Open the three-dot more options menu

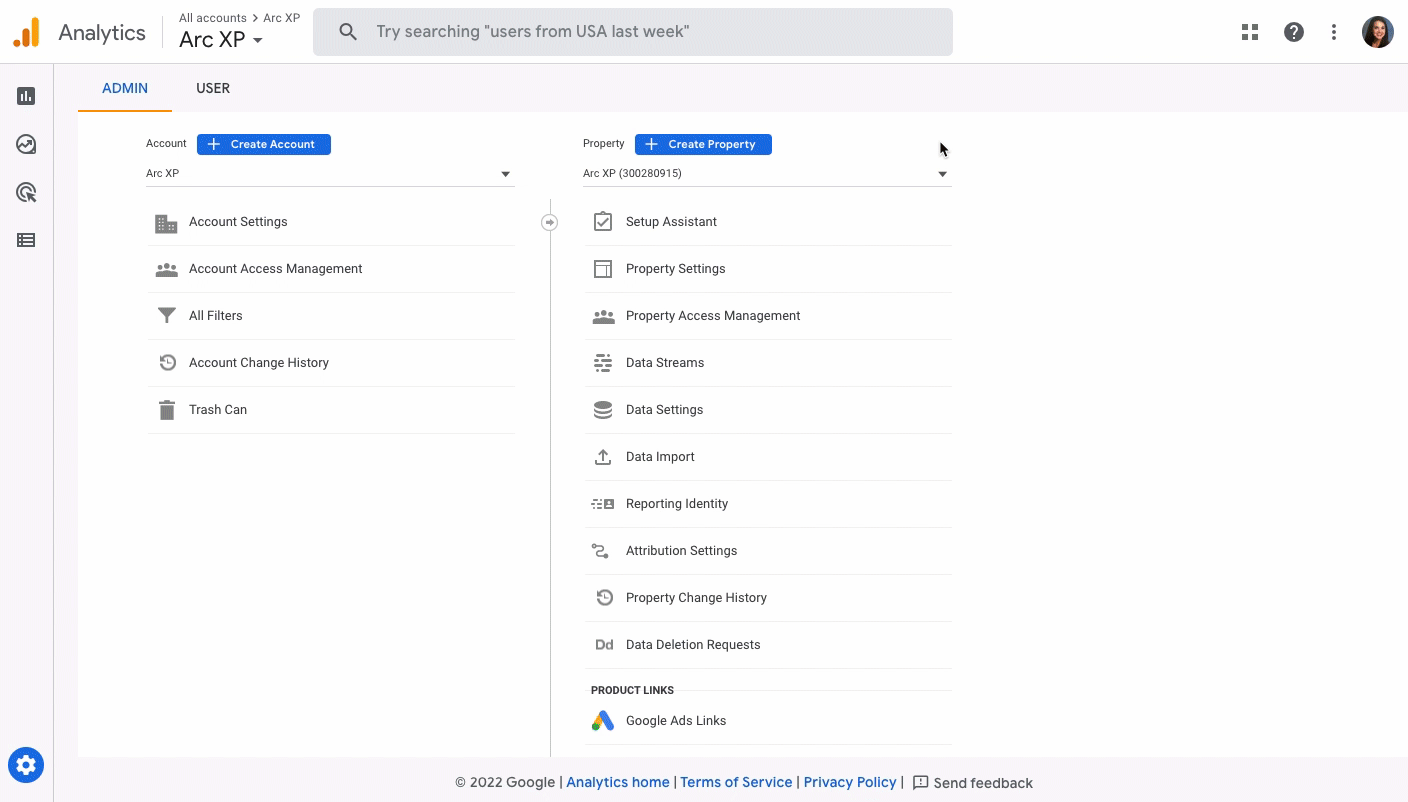[x=1334, y=32]
